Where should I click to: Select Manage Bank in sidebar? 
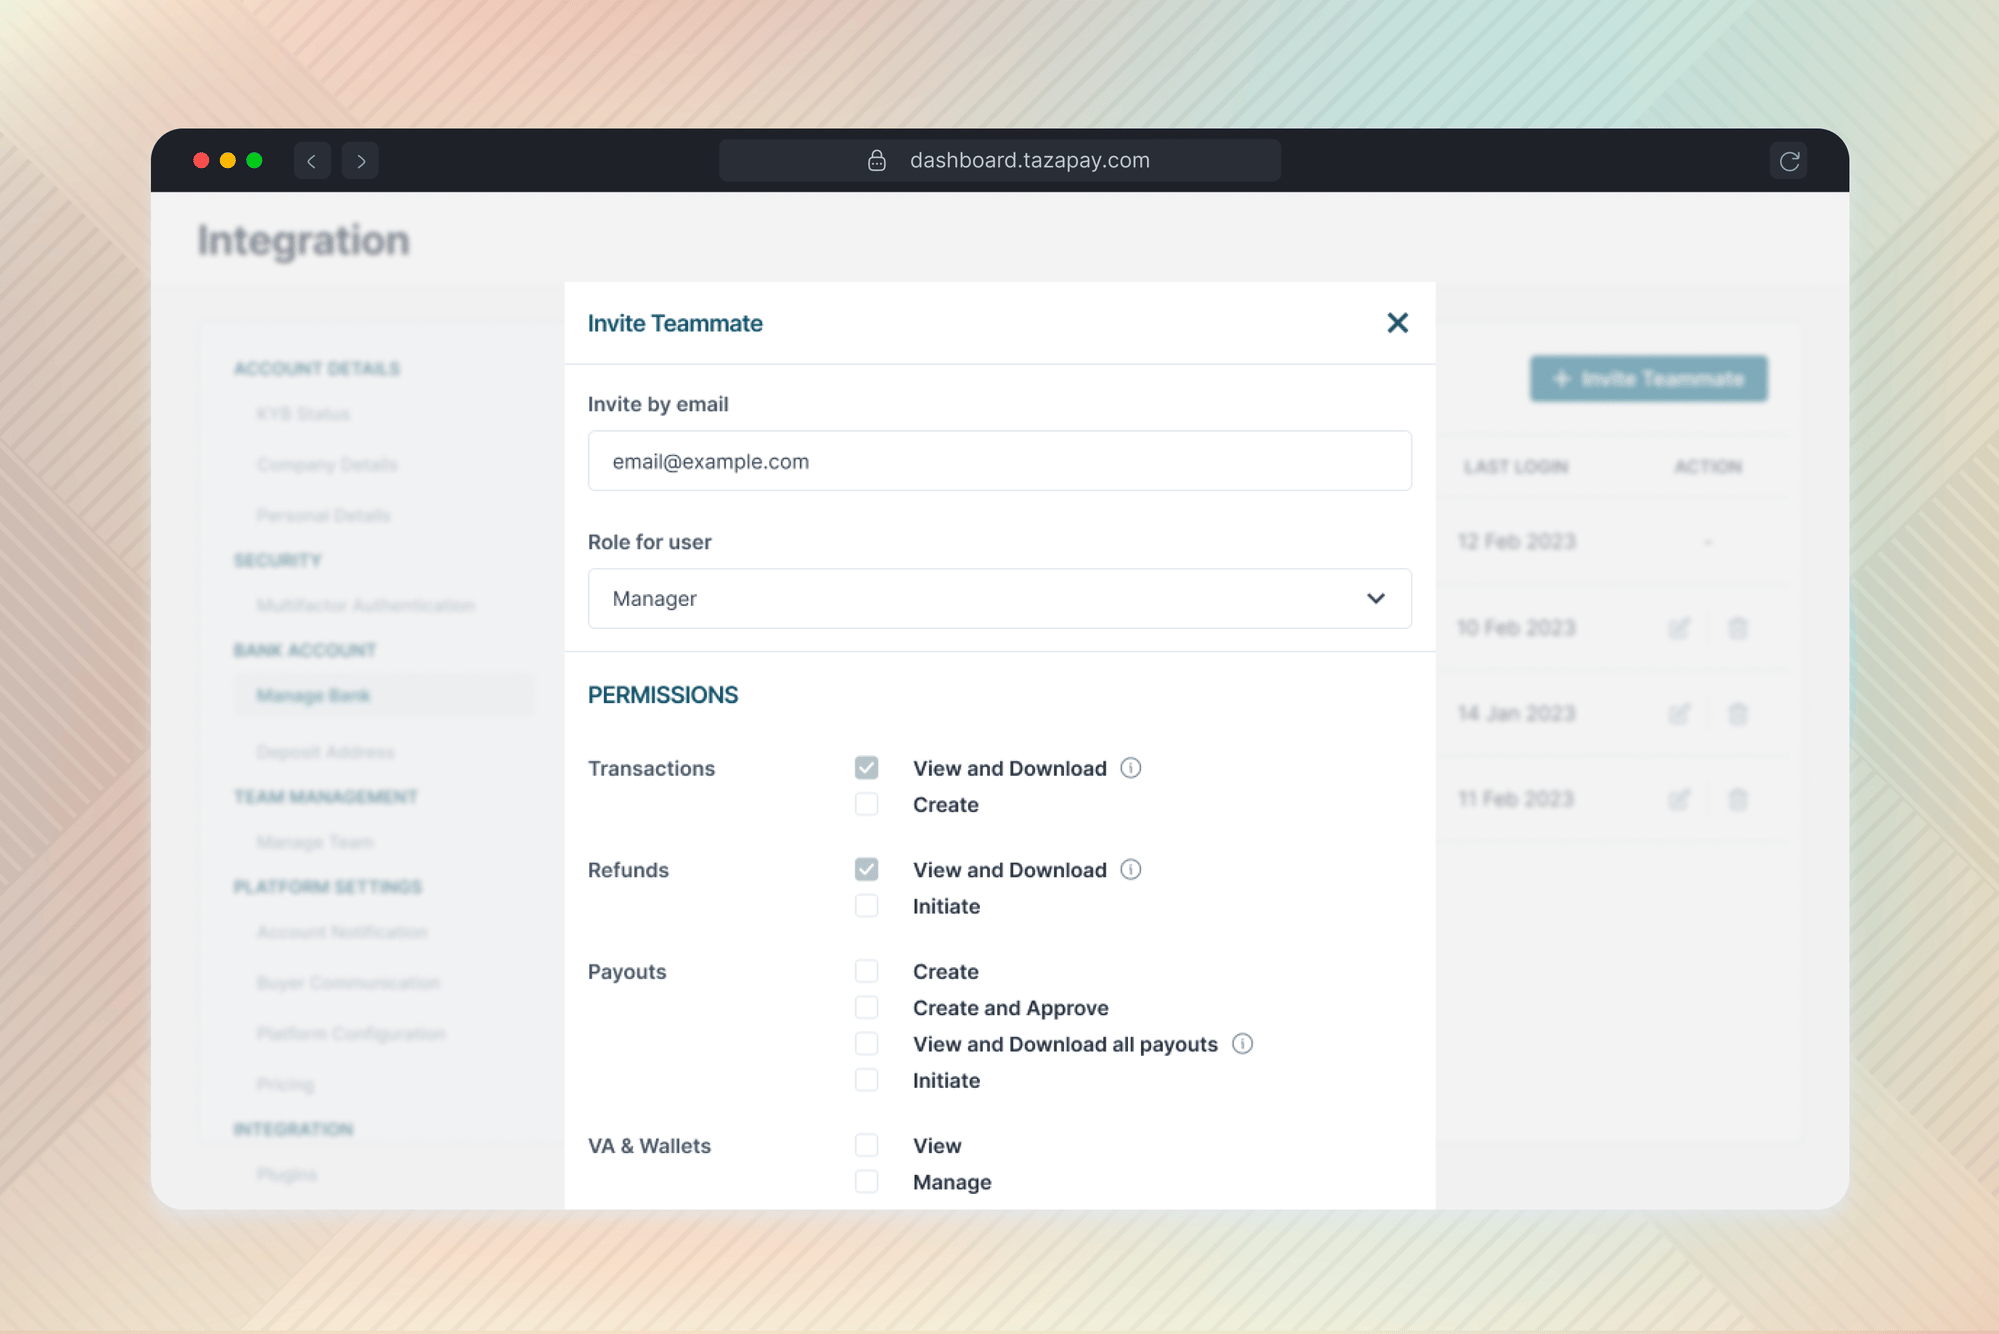coord(384,695)
